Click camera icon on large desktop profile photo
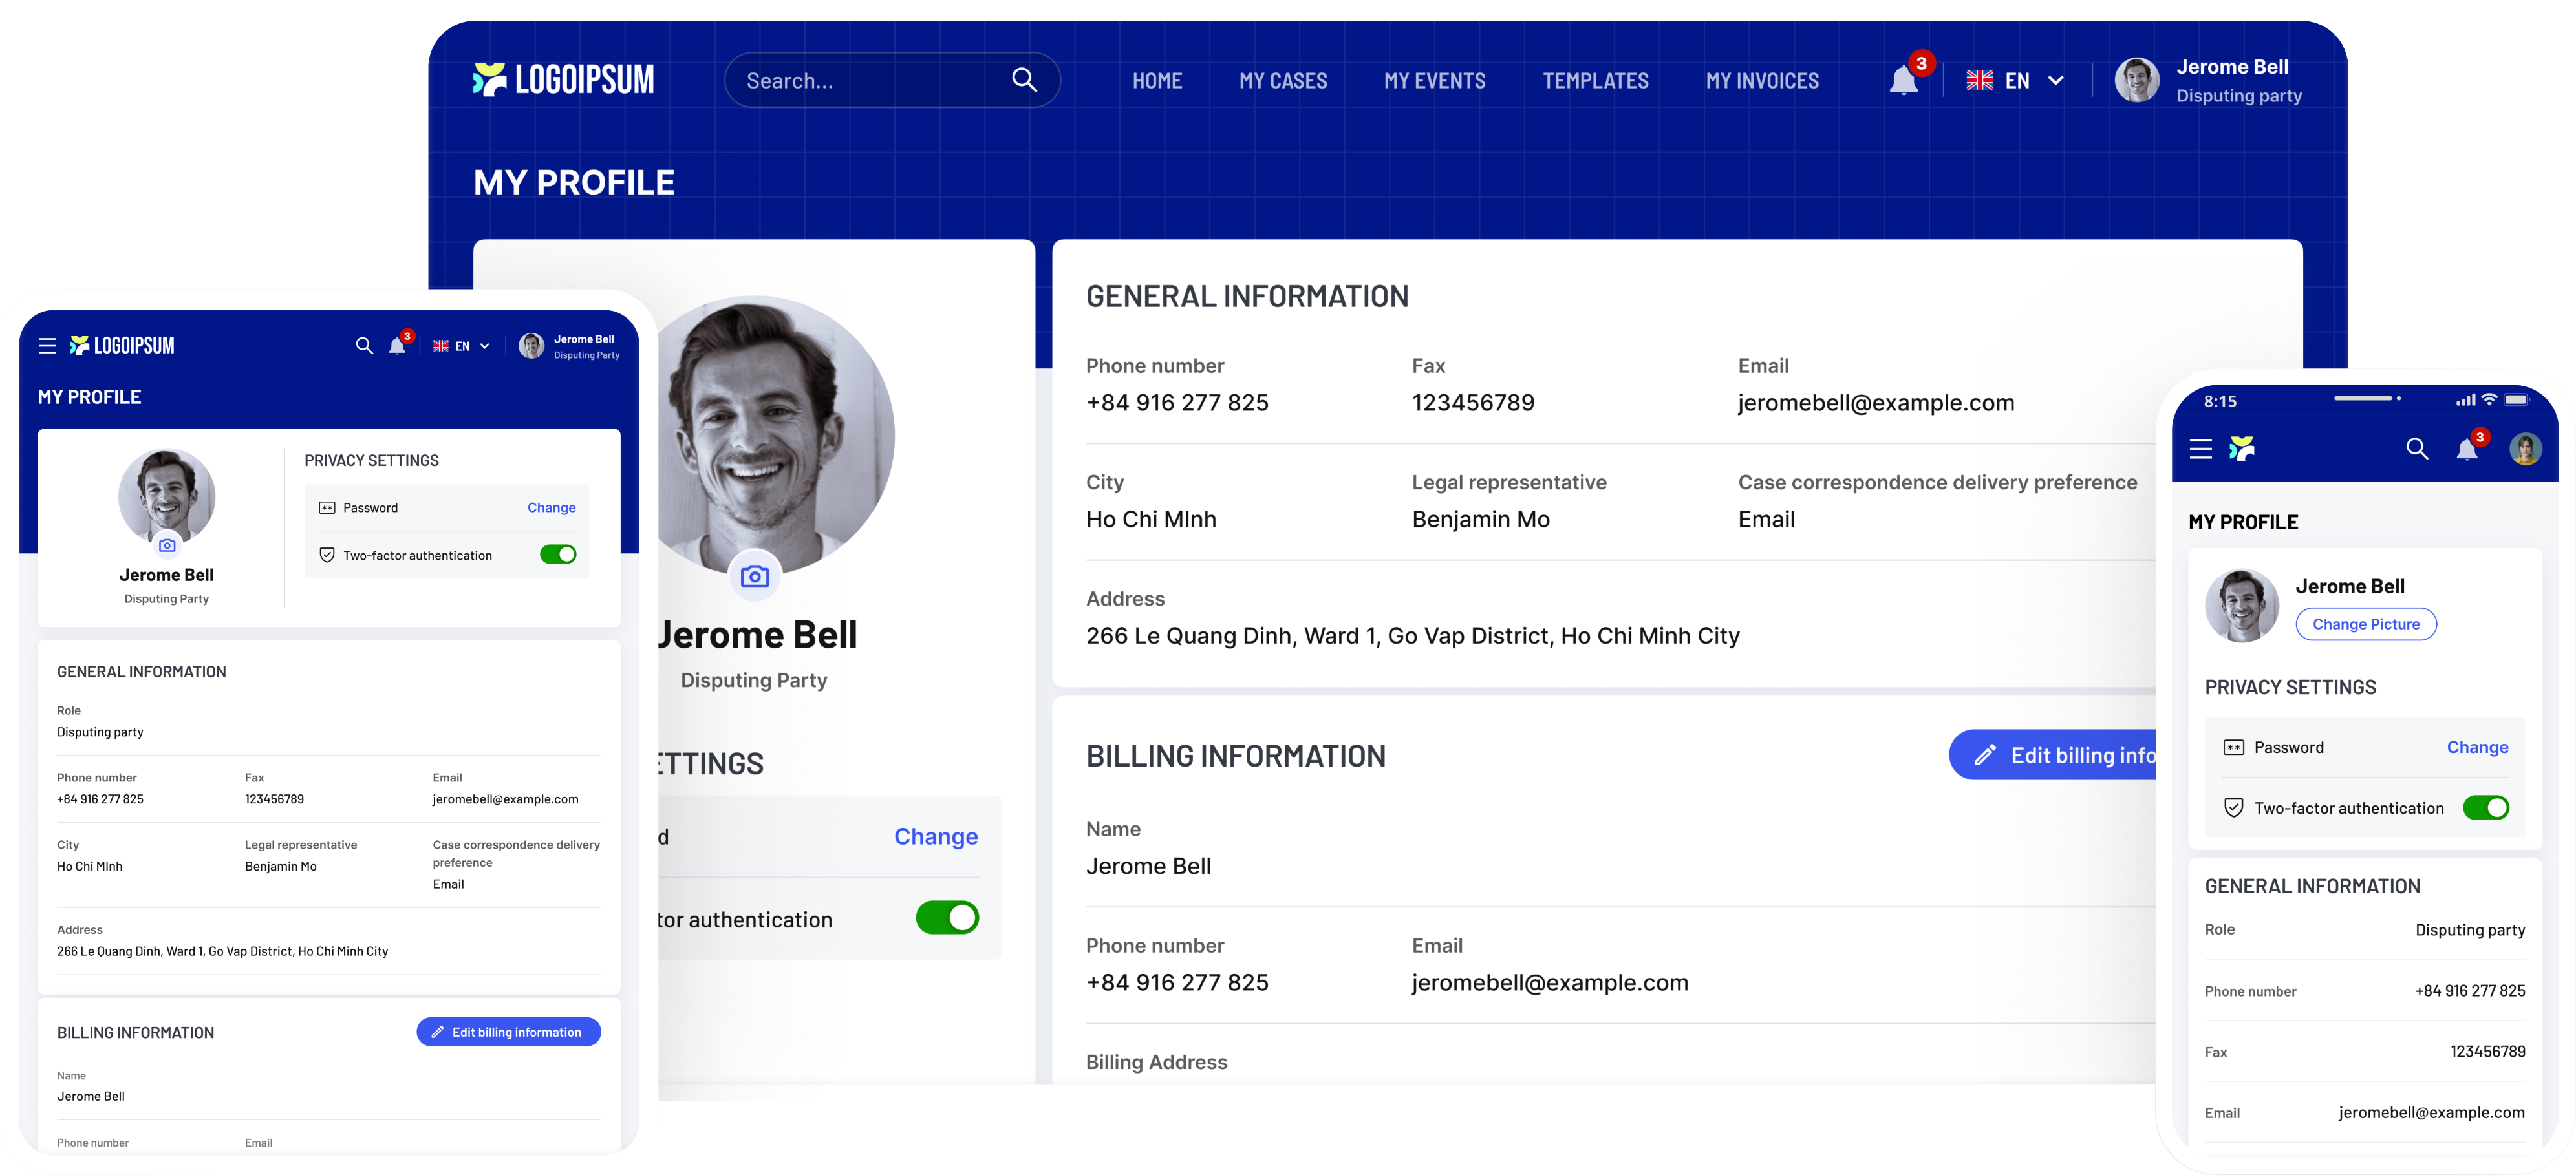Screen dimensions: 2576x1175 point(755,576)
